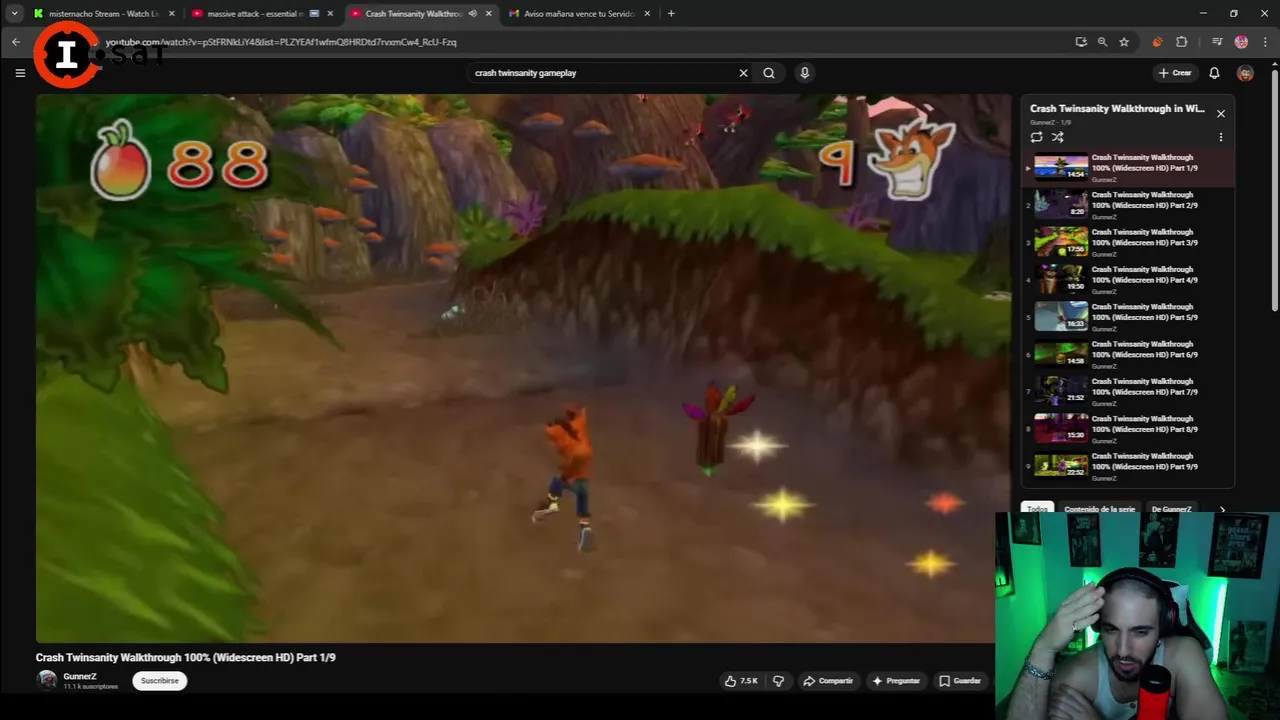Toggle playlist loop (repeat) icon

point(1037,137)
